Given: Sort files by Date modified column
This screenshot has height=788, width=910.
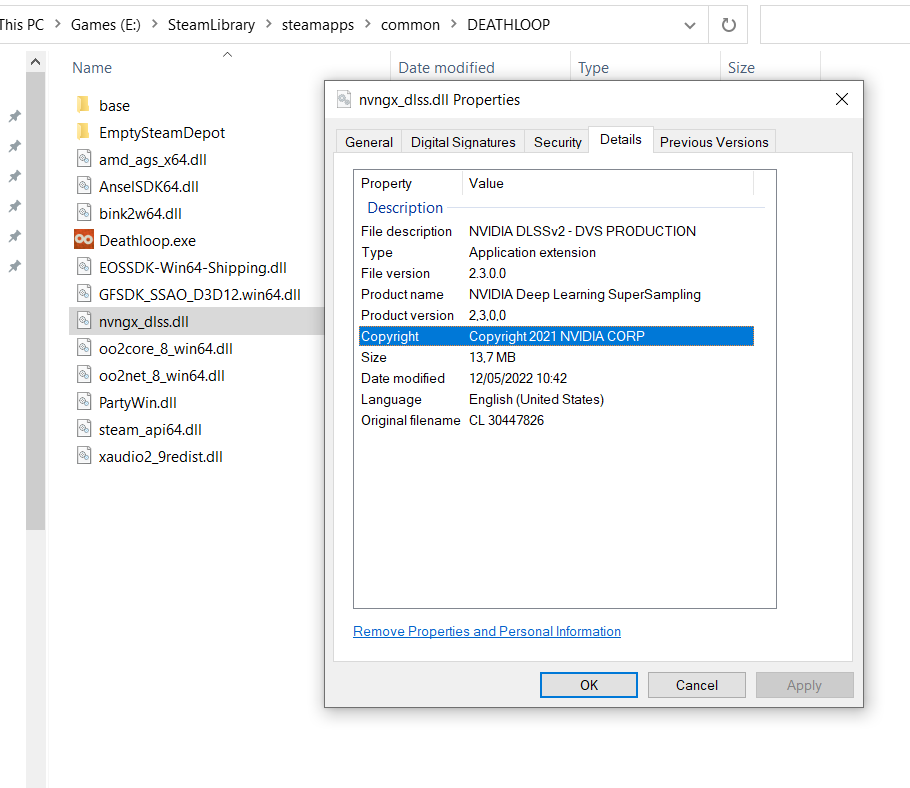Looking at the screenshot, I should click(446, 68).
